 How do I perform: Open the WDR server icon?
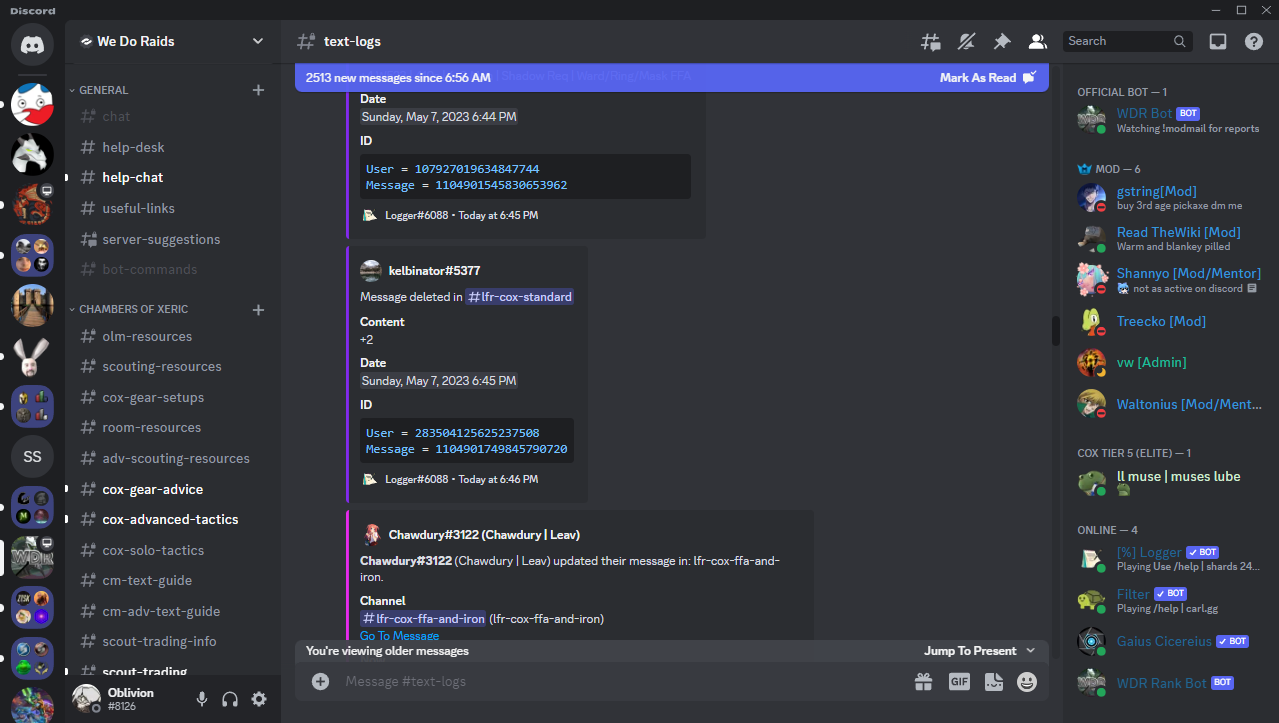[x=32, y=557]
